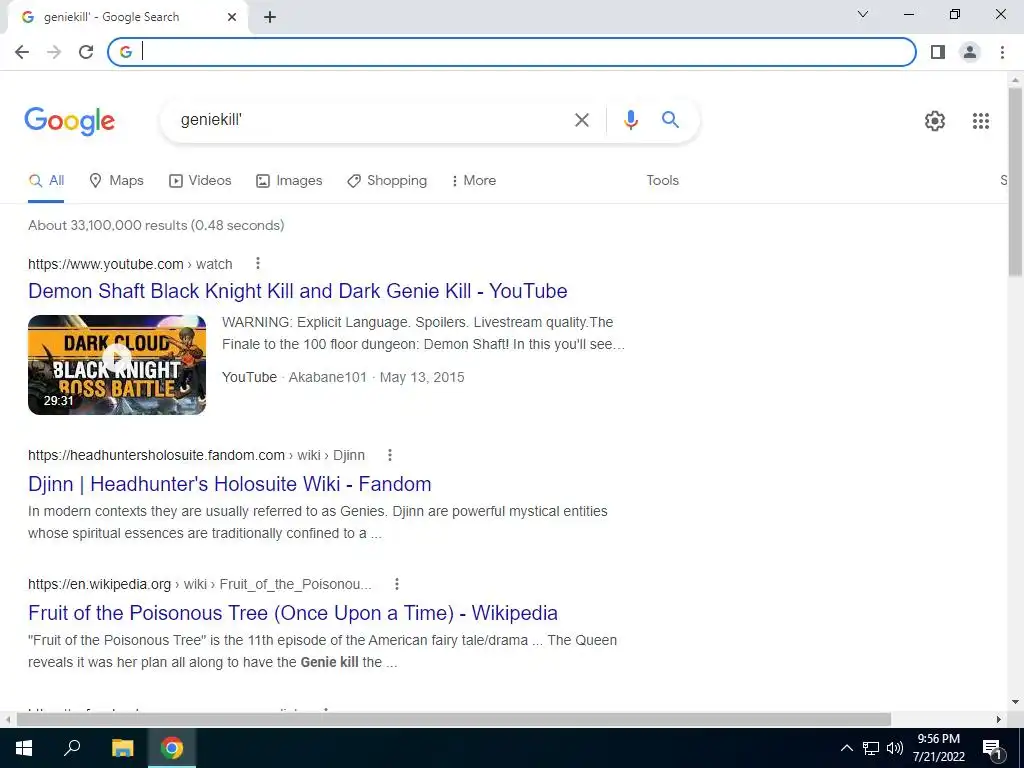Open options menu for headhuntersholosuite.fandom.com result
Viewport: 1024px width, 768px height.
pos(390,455)
